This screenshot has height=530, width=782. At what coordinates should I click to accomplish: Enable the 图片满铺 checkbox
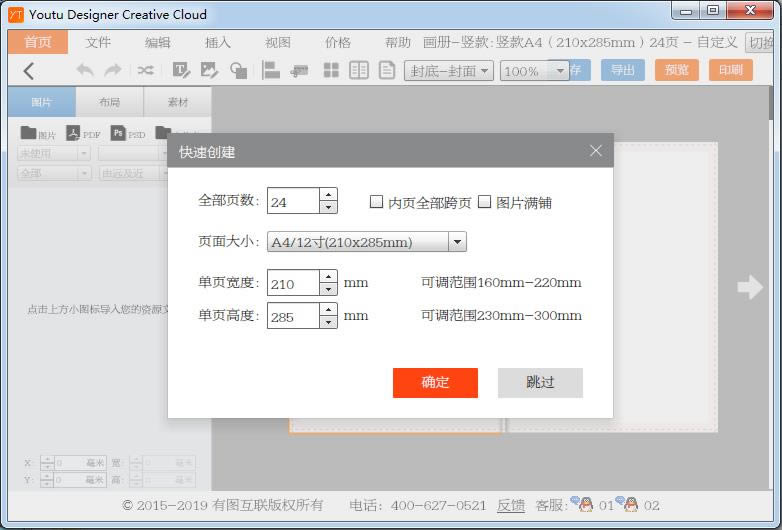[x=484, y=201]
